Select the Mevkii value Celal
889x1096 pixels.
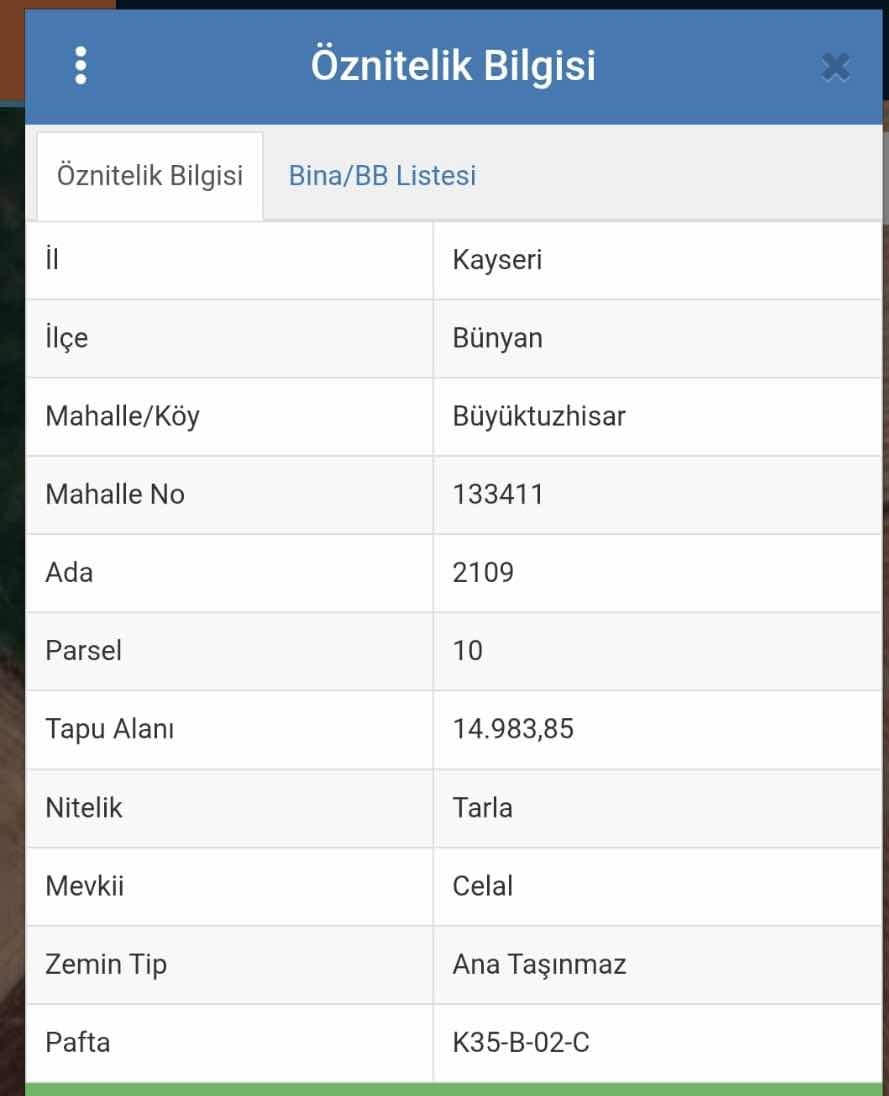coord(482,886)
